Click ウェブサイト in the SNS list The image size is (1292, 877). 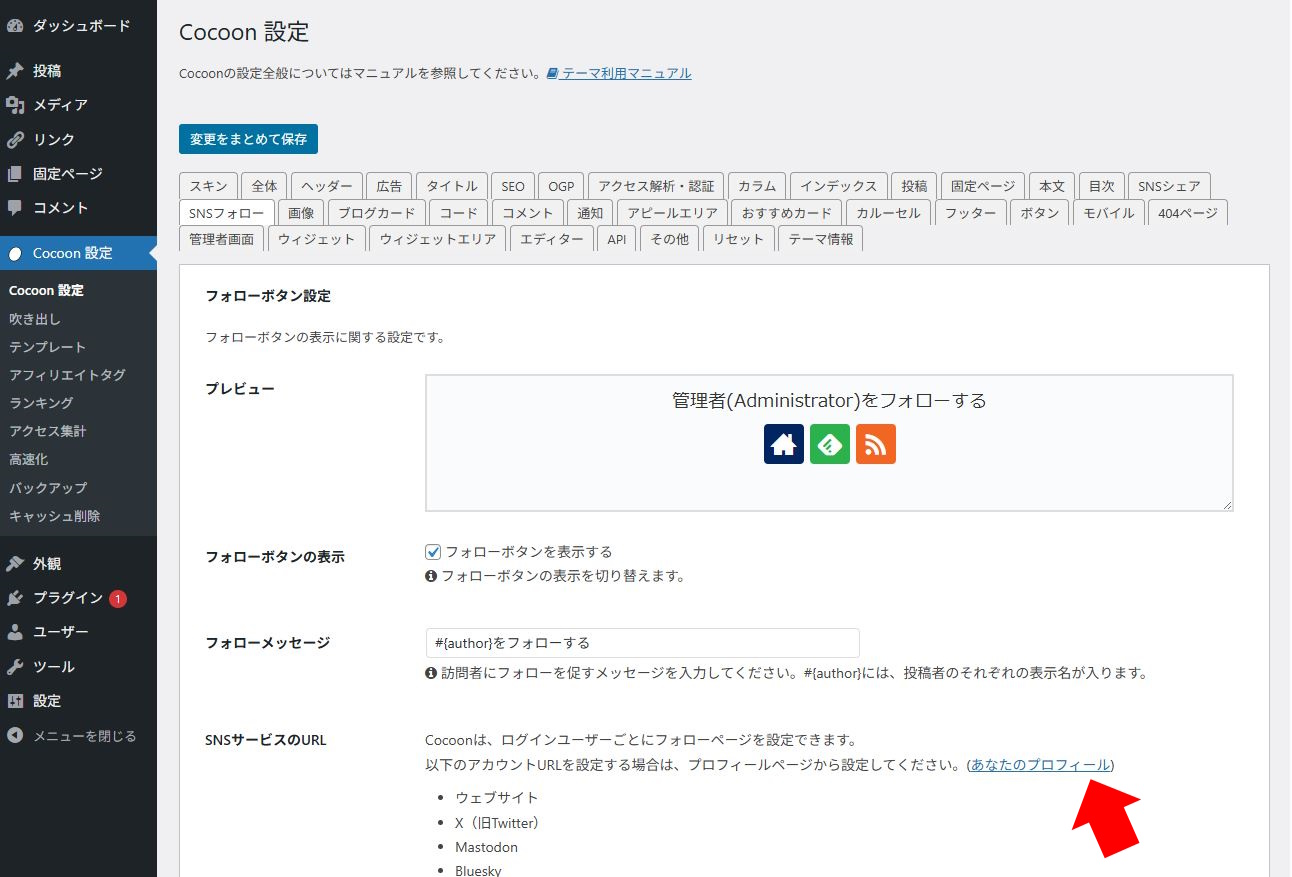[x=497, y=798]
